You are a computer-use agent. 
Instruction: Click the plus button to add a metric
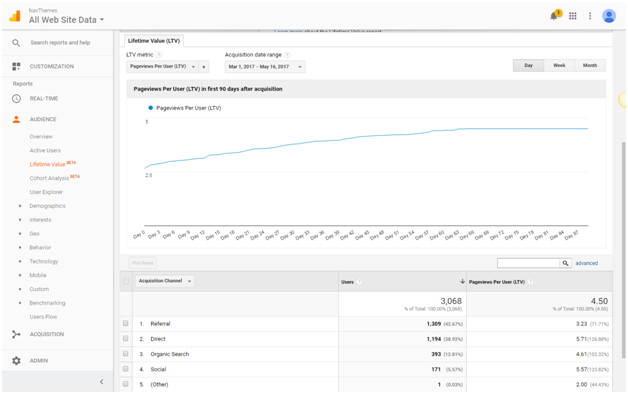[204, 66]
